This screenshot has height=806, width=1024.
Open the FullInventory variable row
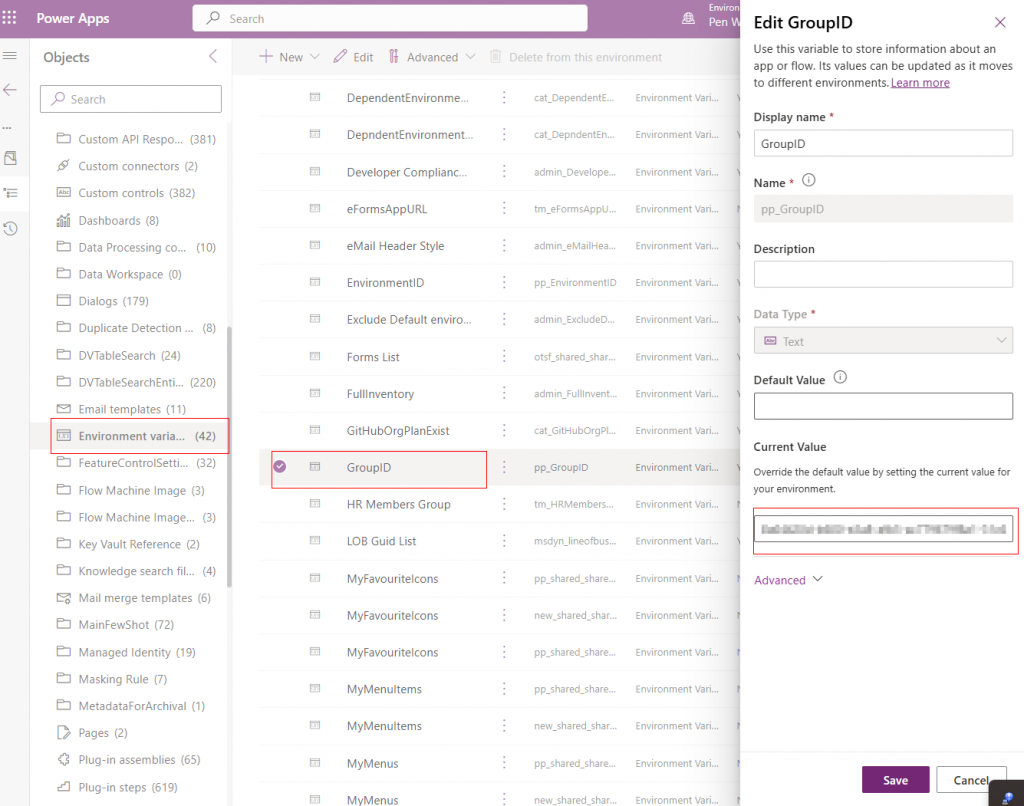pyautogui.click(x=380, y=394)
